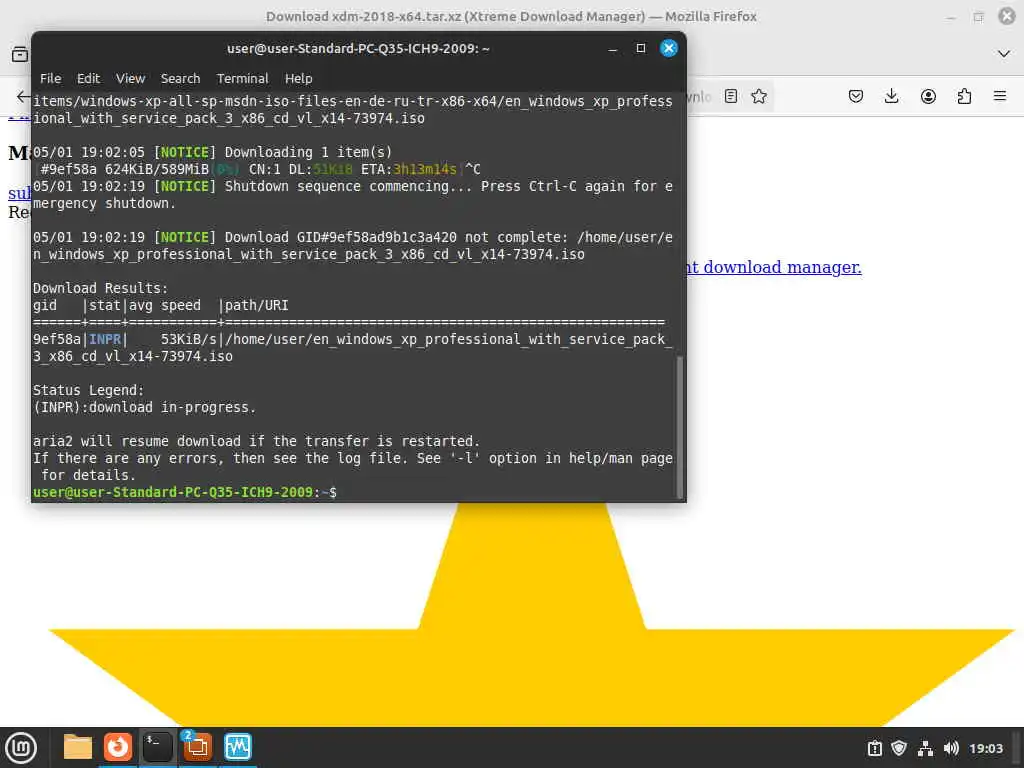Open Firefox downloads panel
Image resolution: width=1024 pixels, height=768 pixels.
[x=891, y=97]
